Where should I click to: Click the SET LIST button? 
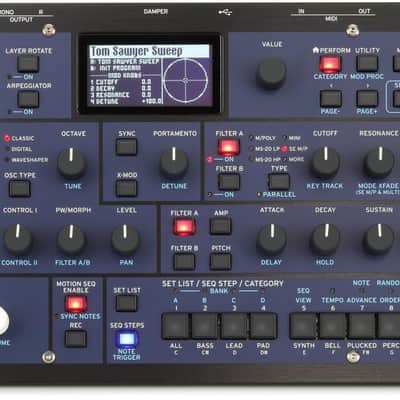click(126, 304)
